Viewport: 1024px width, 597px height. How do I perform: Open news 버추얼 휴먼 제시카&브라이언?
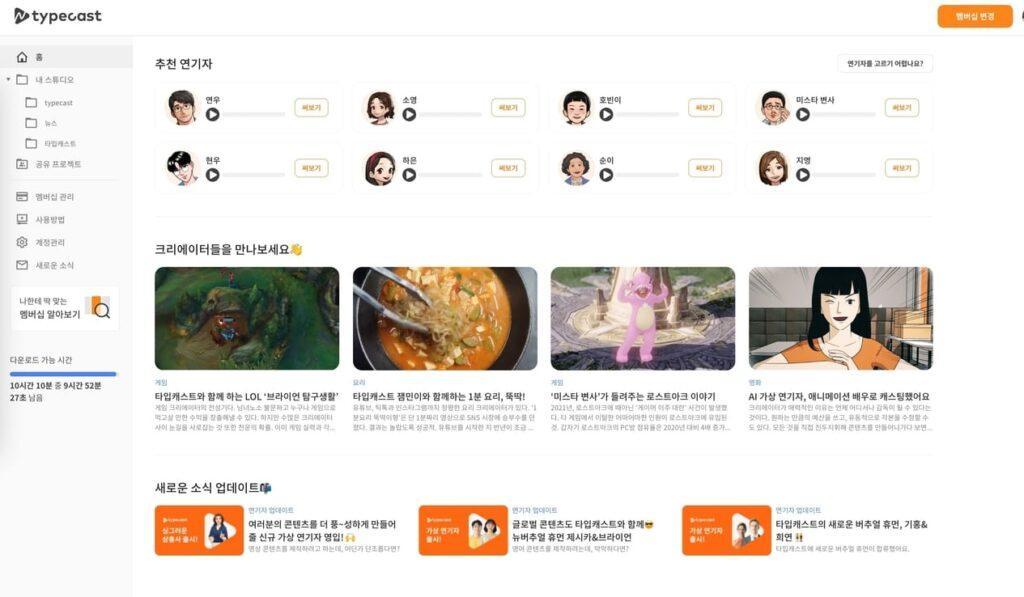583,530
